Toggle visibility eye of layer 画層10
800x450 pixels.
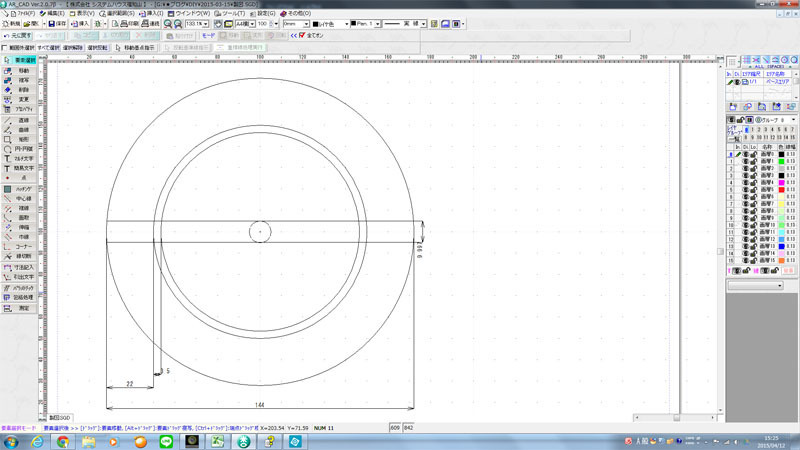(x=745, y=225)
